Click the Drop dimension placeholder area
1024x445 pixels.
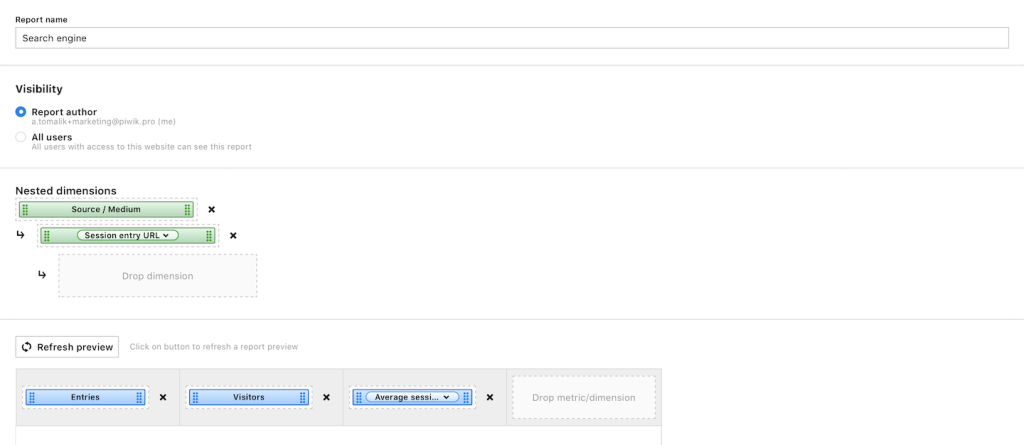click(x=157, y=275)
